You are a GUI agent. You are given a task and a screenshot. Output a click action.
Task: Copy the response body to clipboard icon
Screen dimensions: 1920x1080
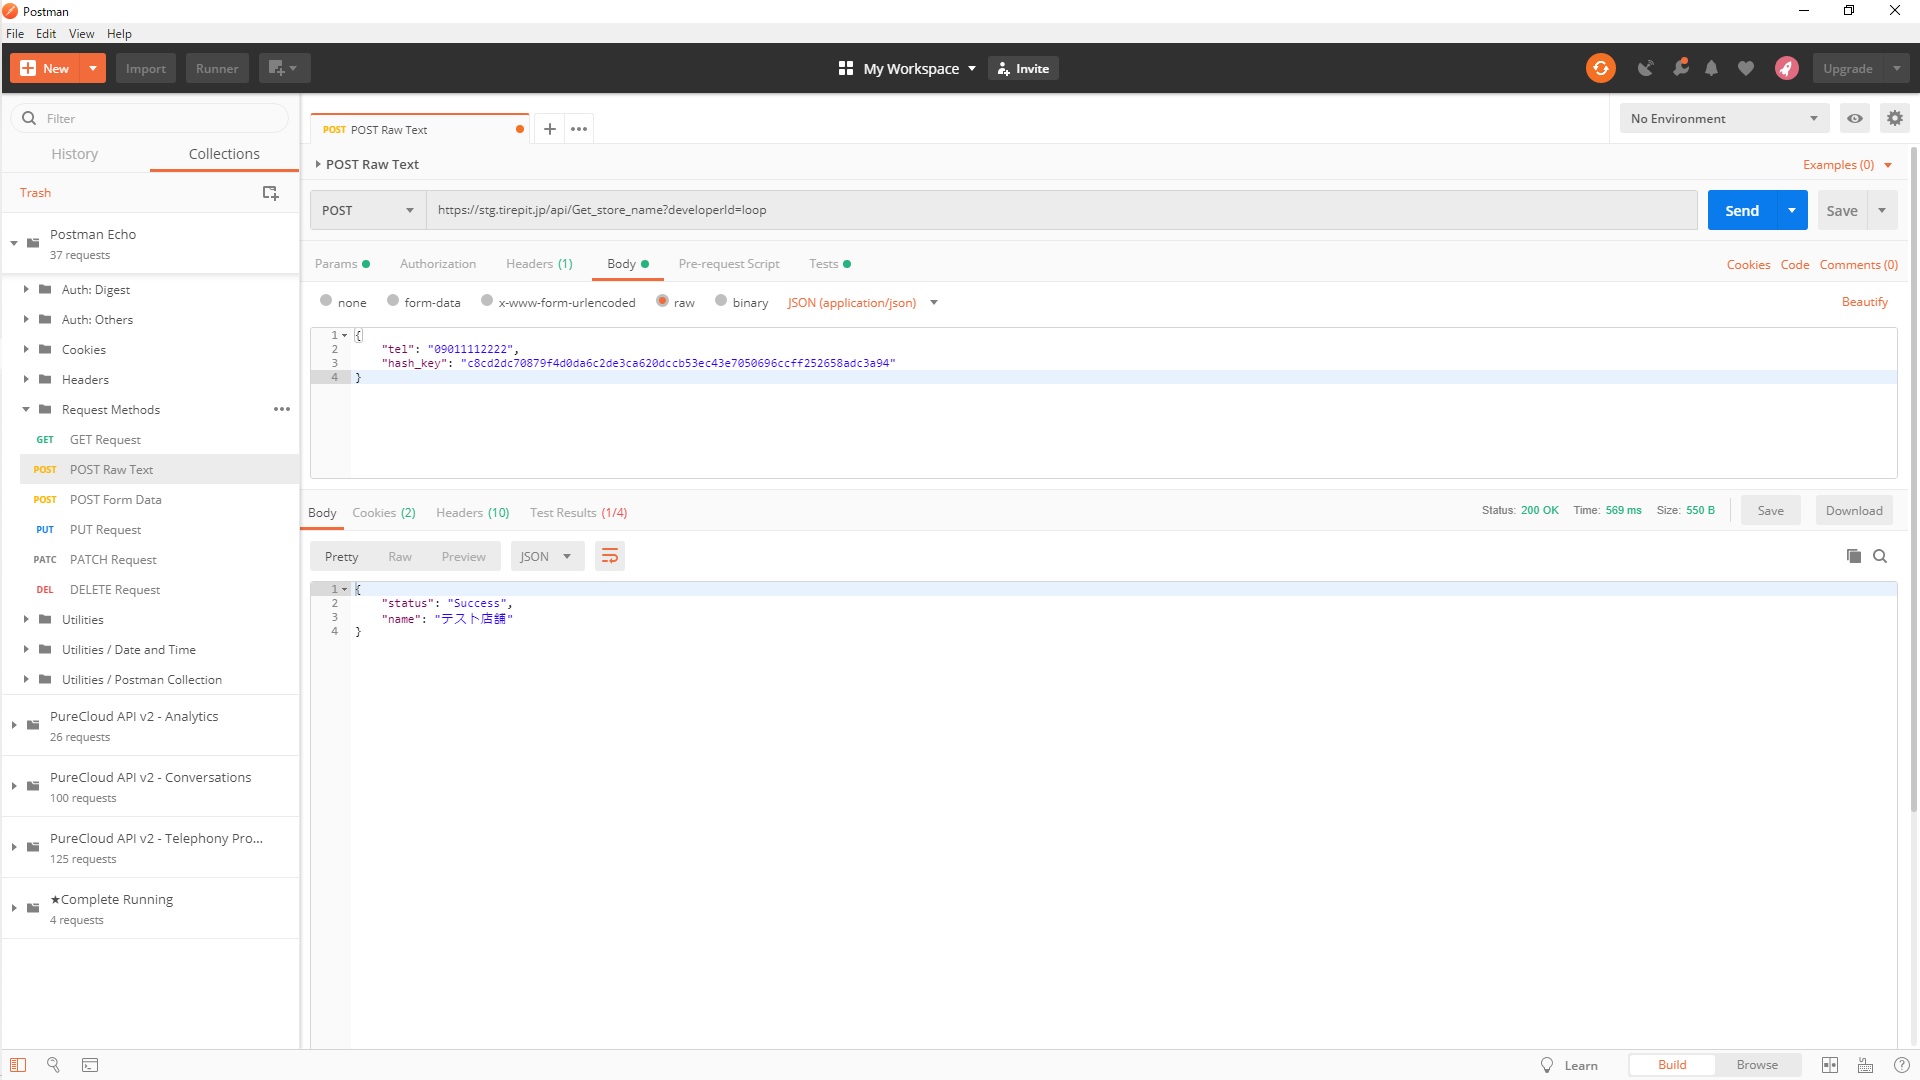(1853, 556)
